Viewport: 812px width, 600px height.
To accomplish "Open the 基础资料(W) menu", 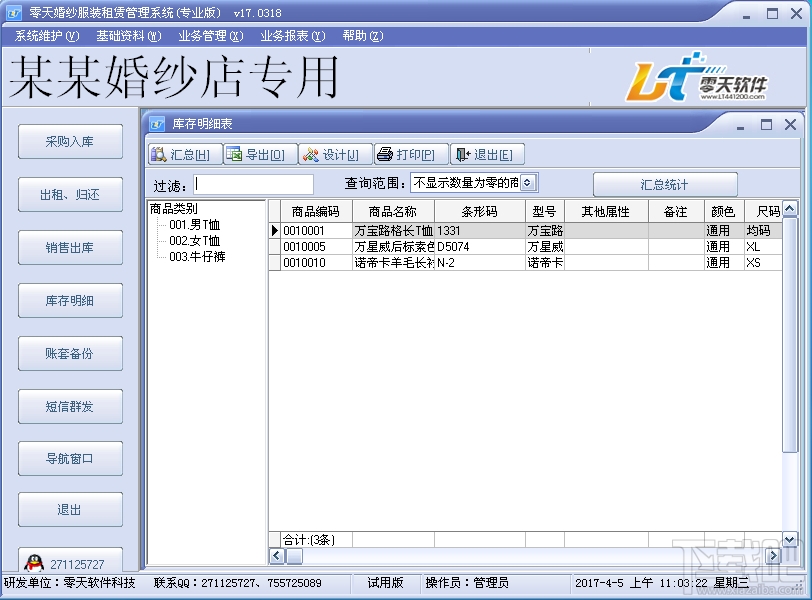I will 128,36.
